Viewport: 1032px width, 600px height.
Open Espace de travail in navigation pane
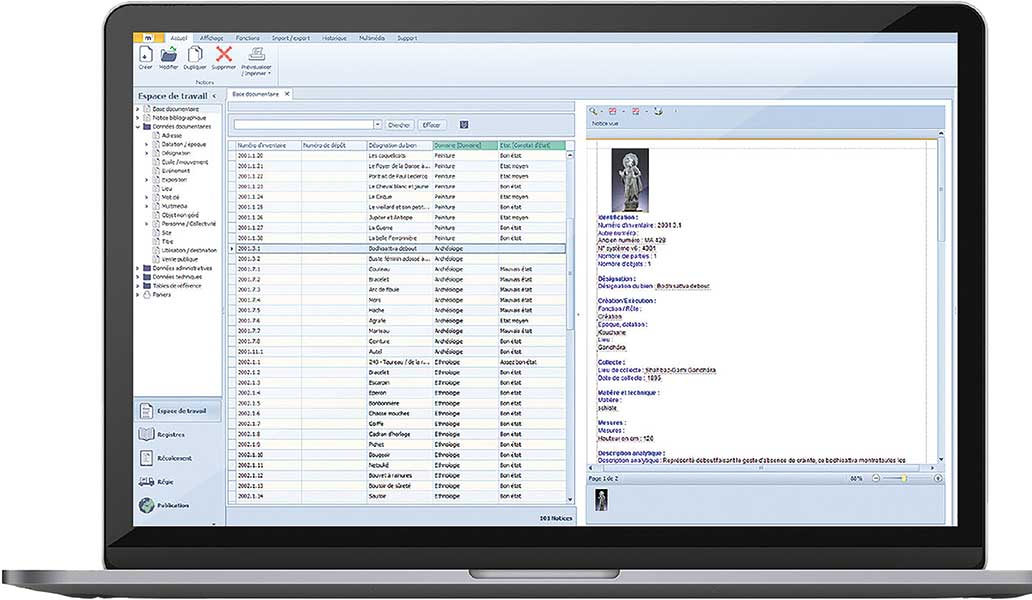[178, 411]
